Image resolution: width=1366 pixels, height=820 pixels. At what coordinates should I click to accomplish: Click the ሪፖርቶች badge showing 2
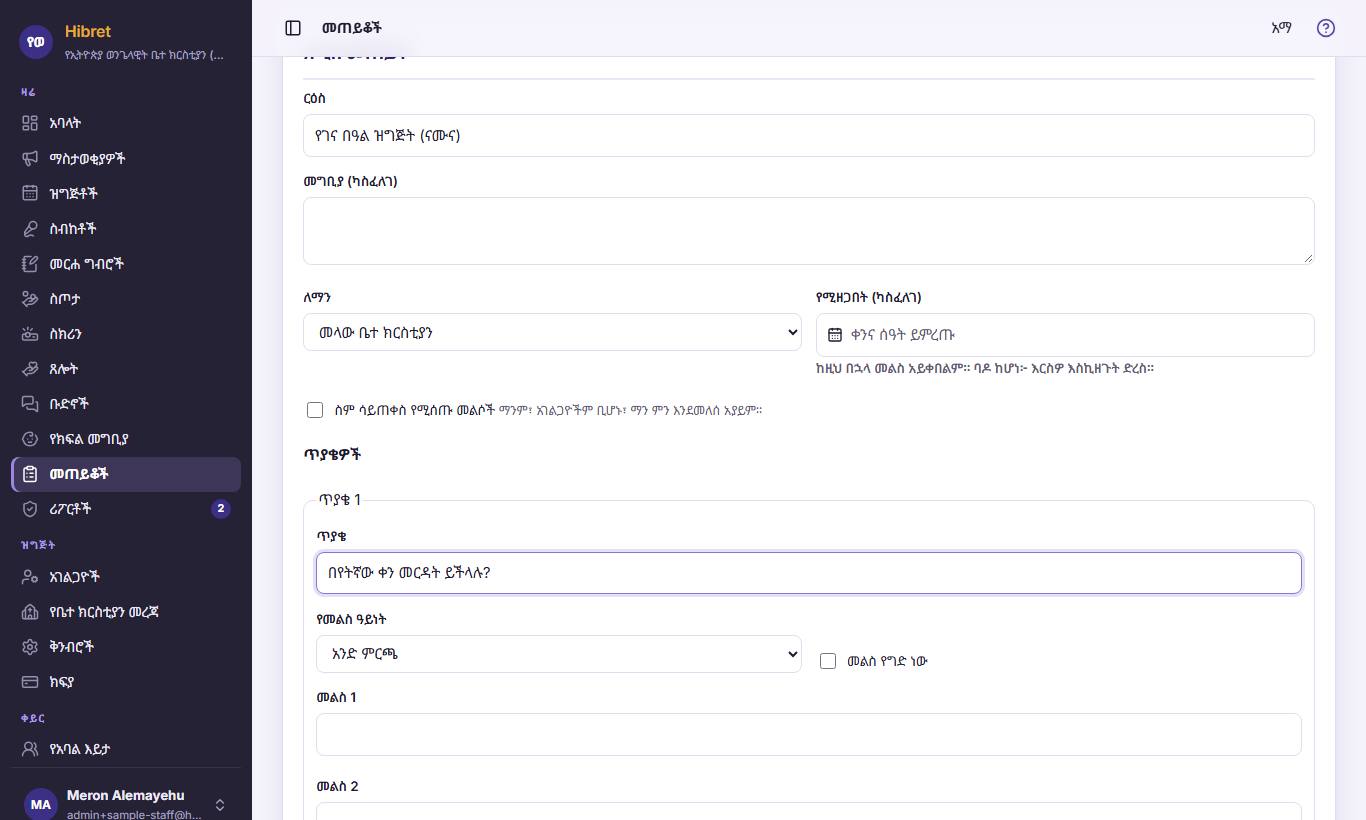(x=221, y=509)
